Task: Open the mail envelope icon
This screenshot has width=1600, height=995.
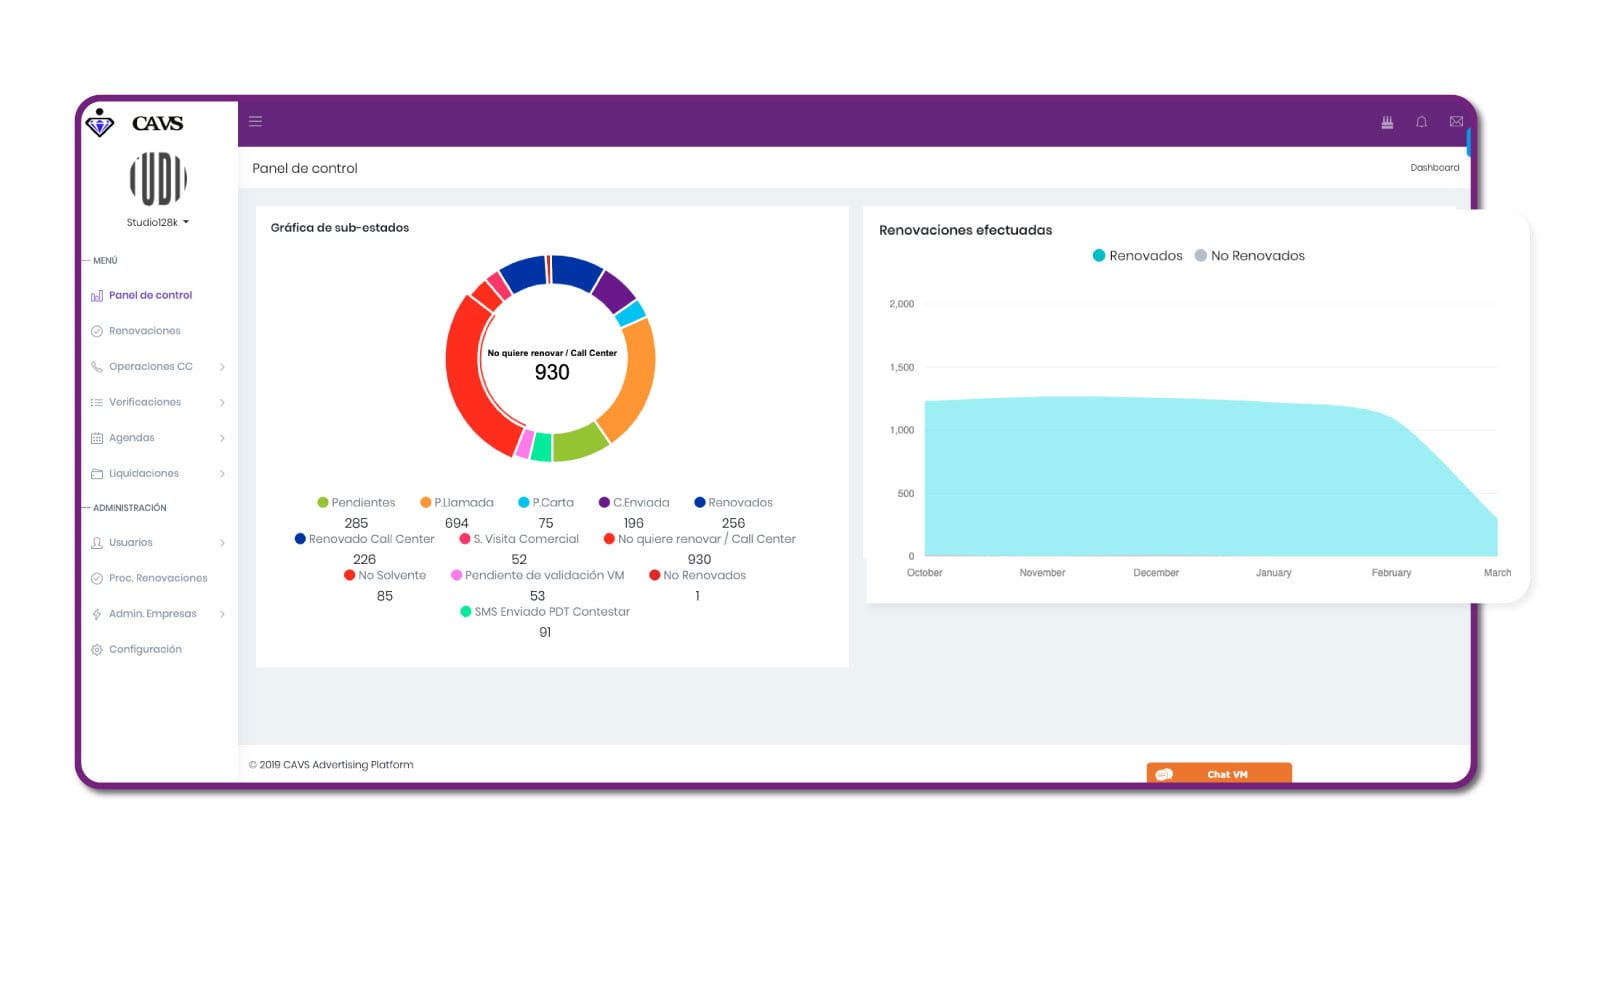Action: pyautogui.click(x=1456, y=122)
